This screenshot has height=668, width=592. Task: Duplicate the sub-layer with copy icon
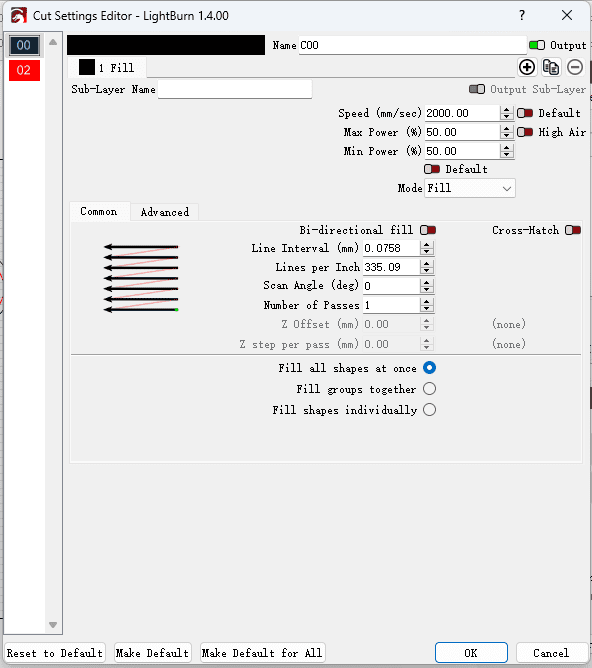551,67
